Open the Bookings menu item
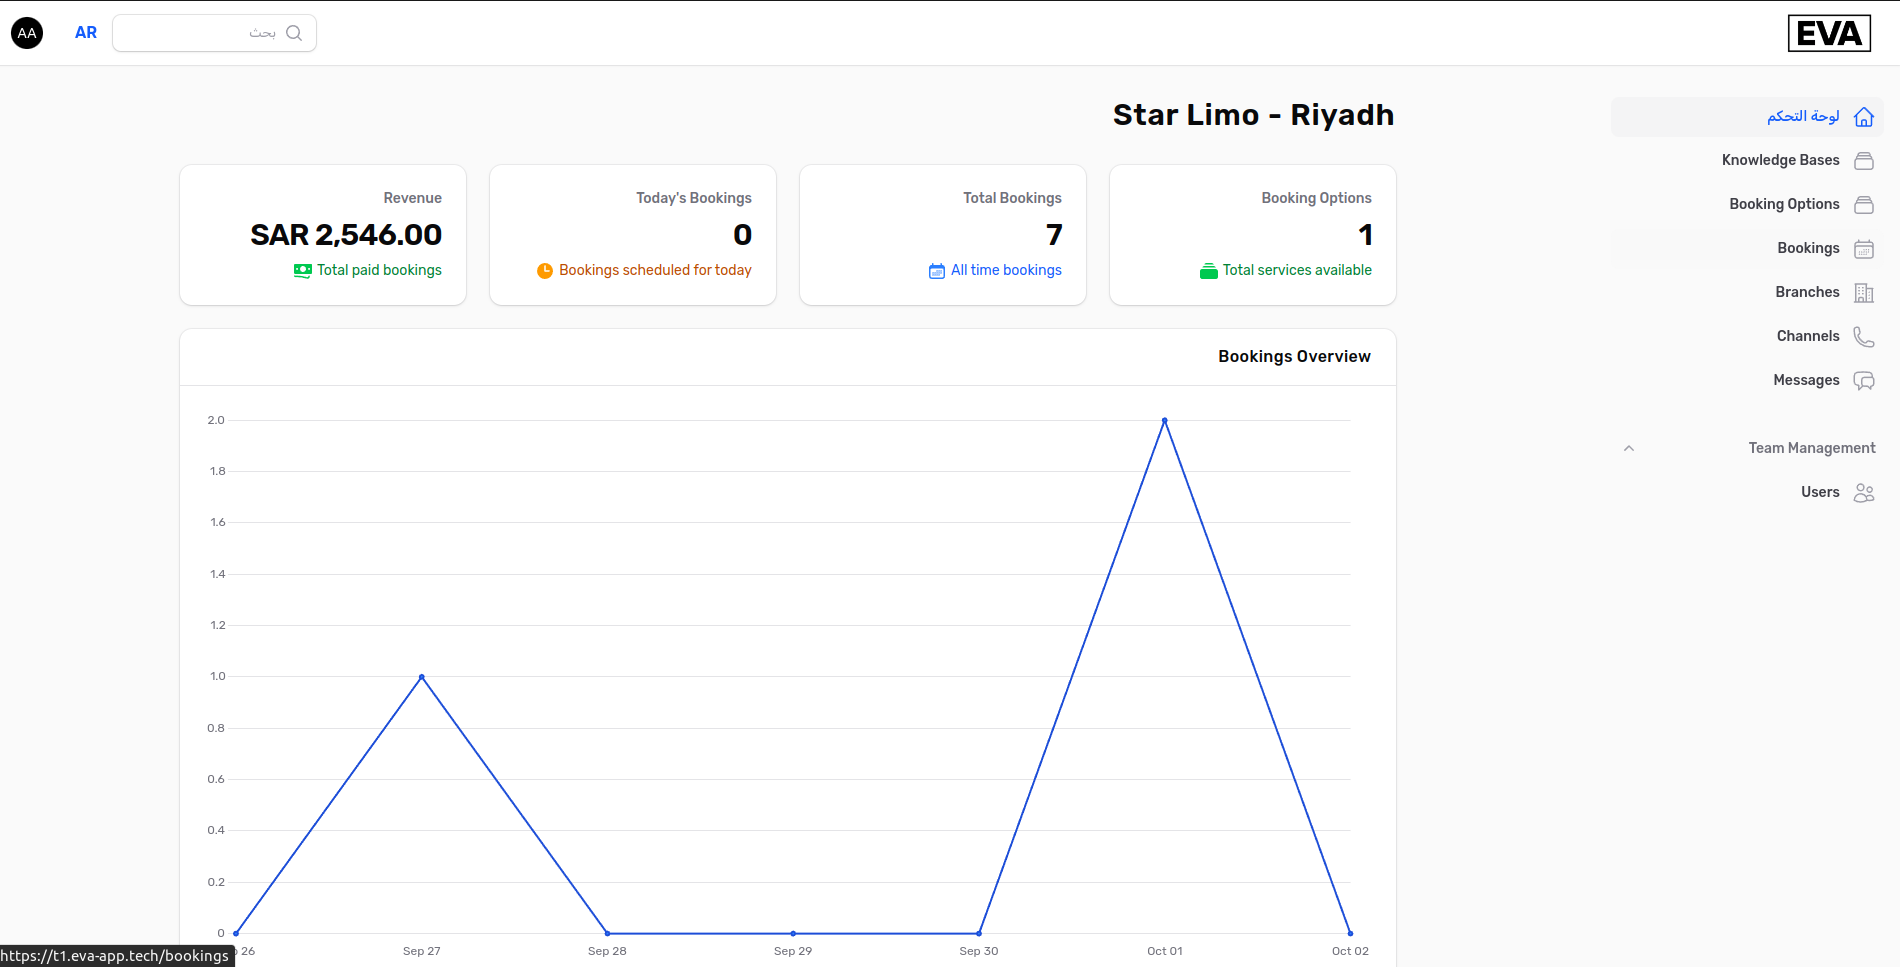Image resolution: width=1900 pixels, height=967 pixels. pyautogui.click(x=1807, y=248)
